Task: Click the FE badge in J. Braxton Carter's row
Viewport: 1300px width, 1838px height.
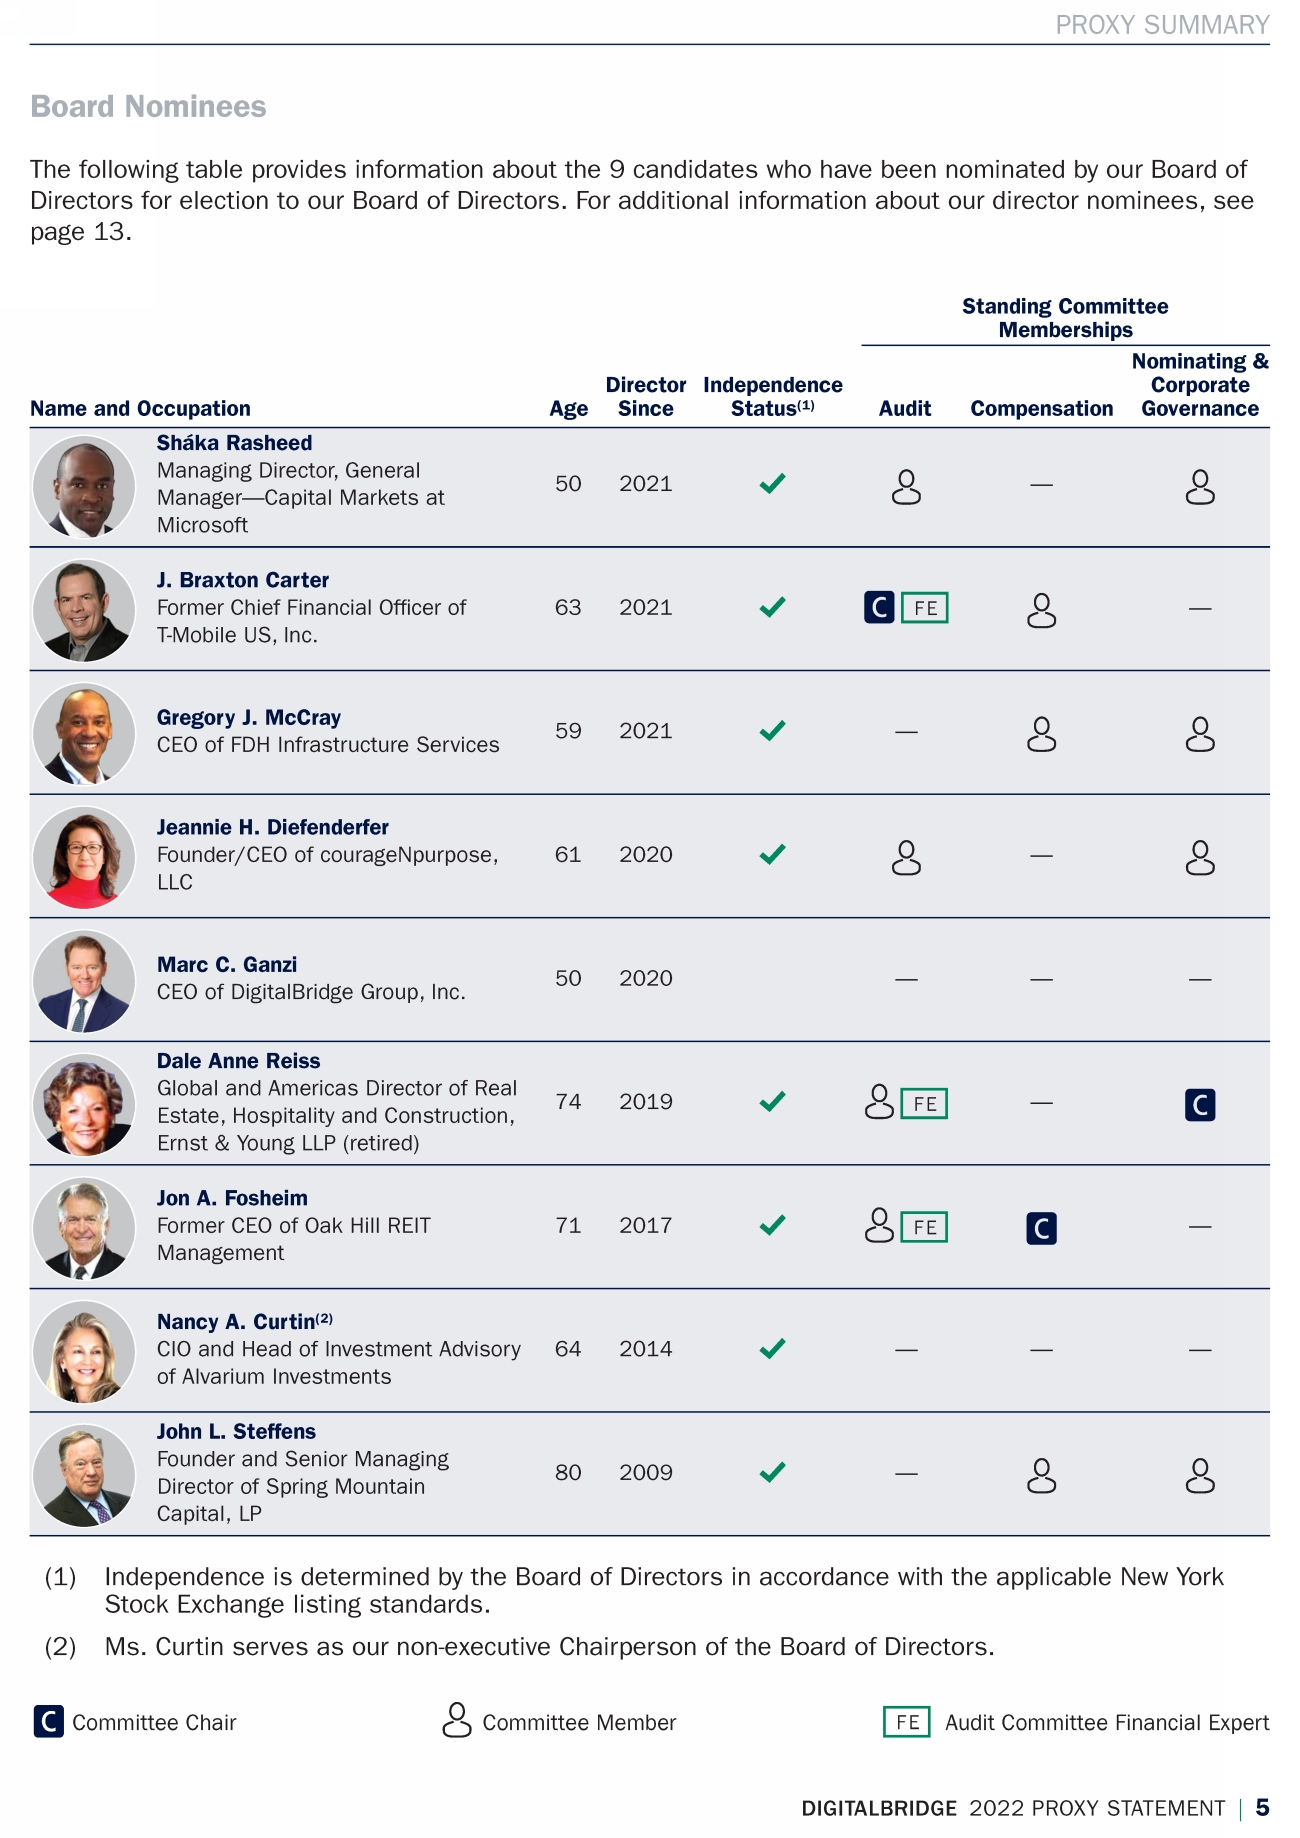Action: pos(925,608)
